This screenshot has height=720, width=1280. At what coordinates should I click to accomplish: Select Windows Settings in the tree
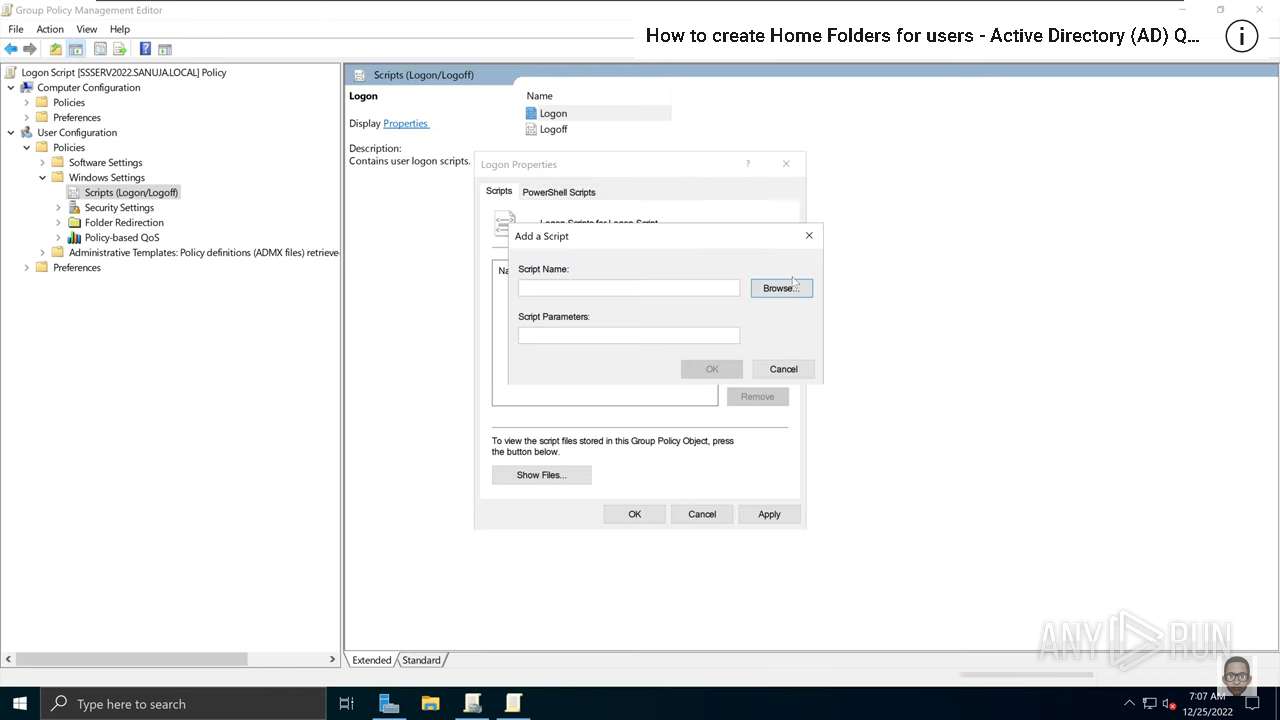(x=107, y=177)
